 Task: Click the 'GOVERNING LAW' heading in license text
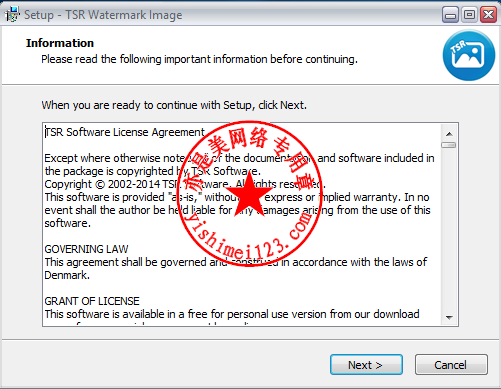[x=86, y=249]
